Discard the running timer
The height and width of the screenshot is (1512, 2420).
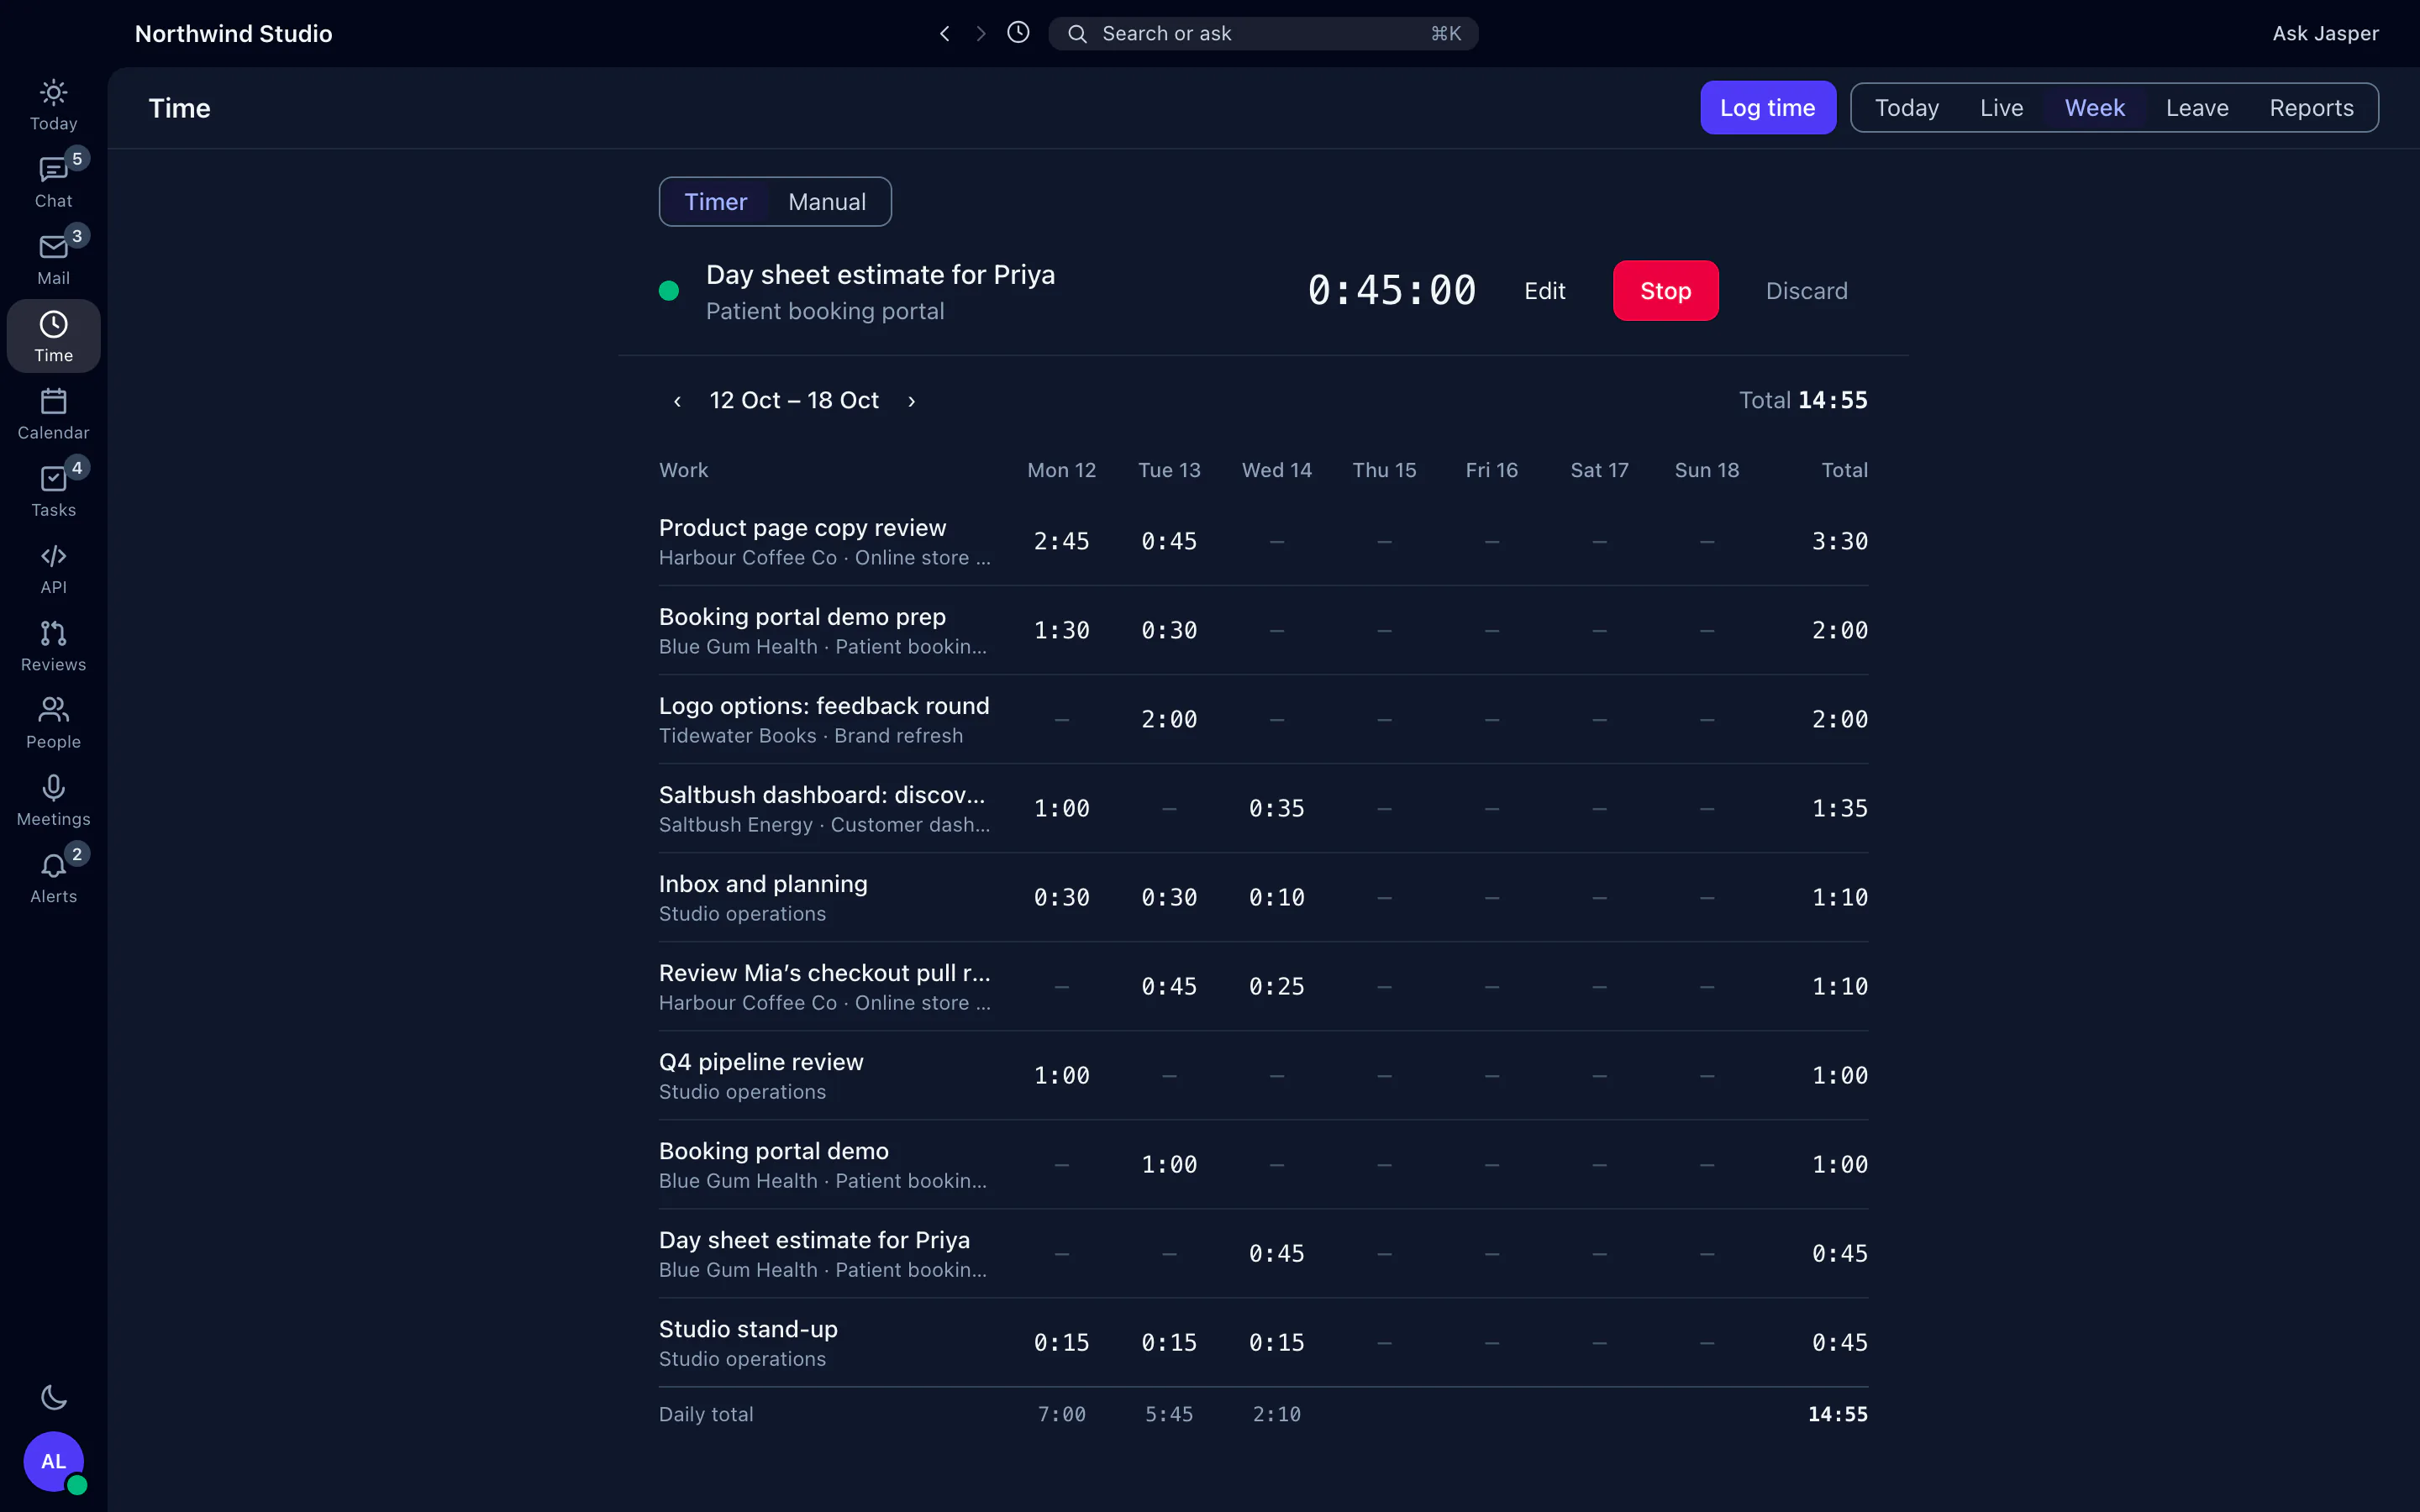(x=1806, y=291)
